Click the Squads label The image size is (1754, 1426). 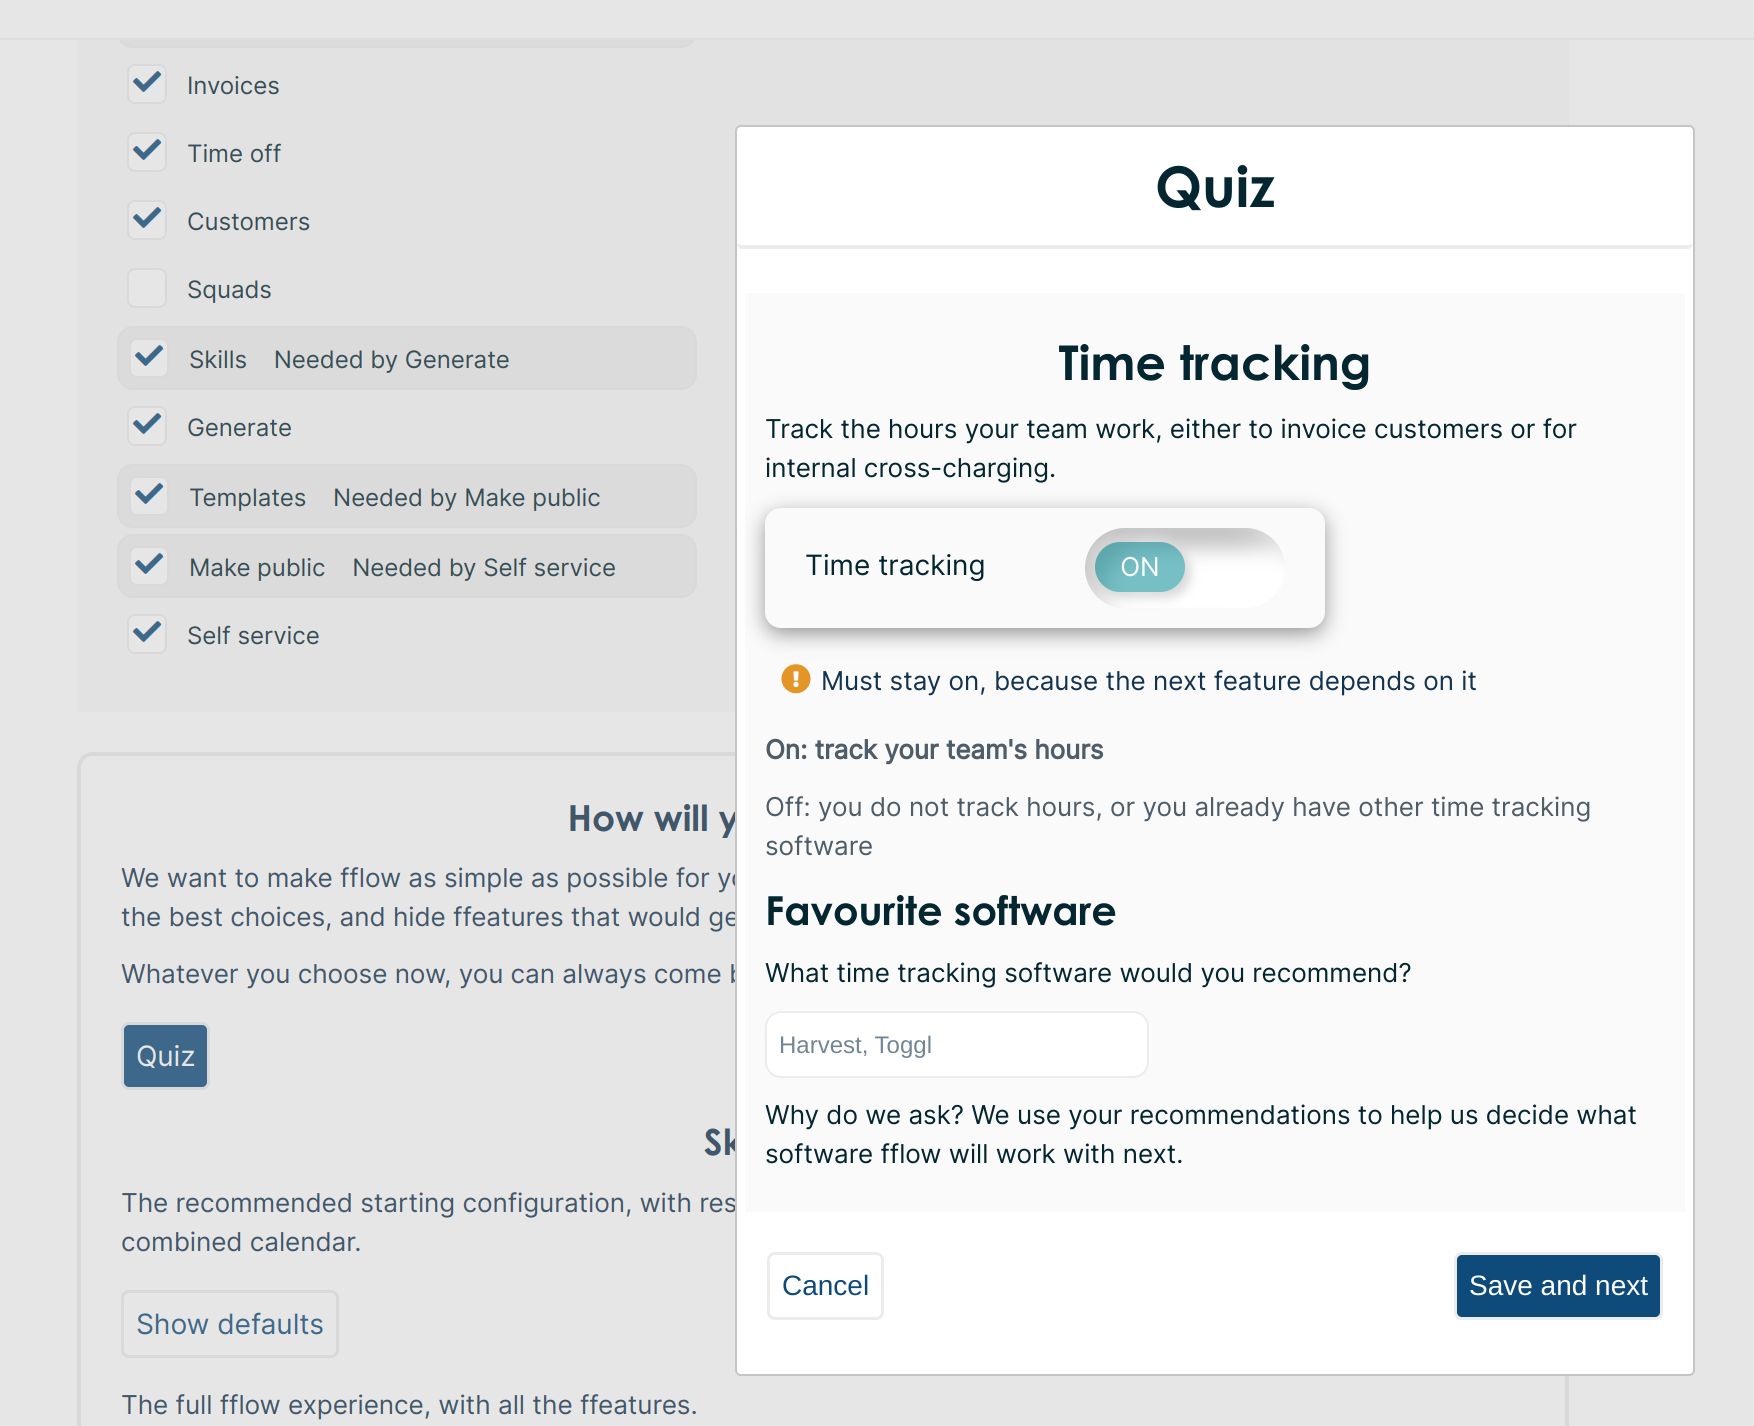tap(229, 290)
